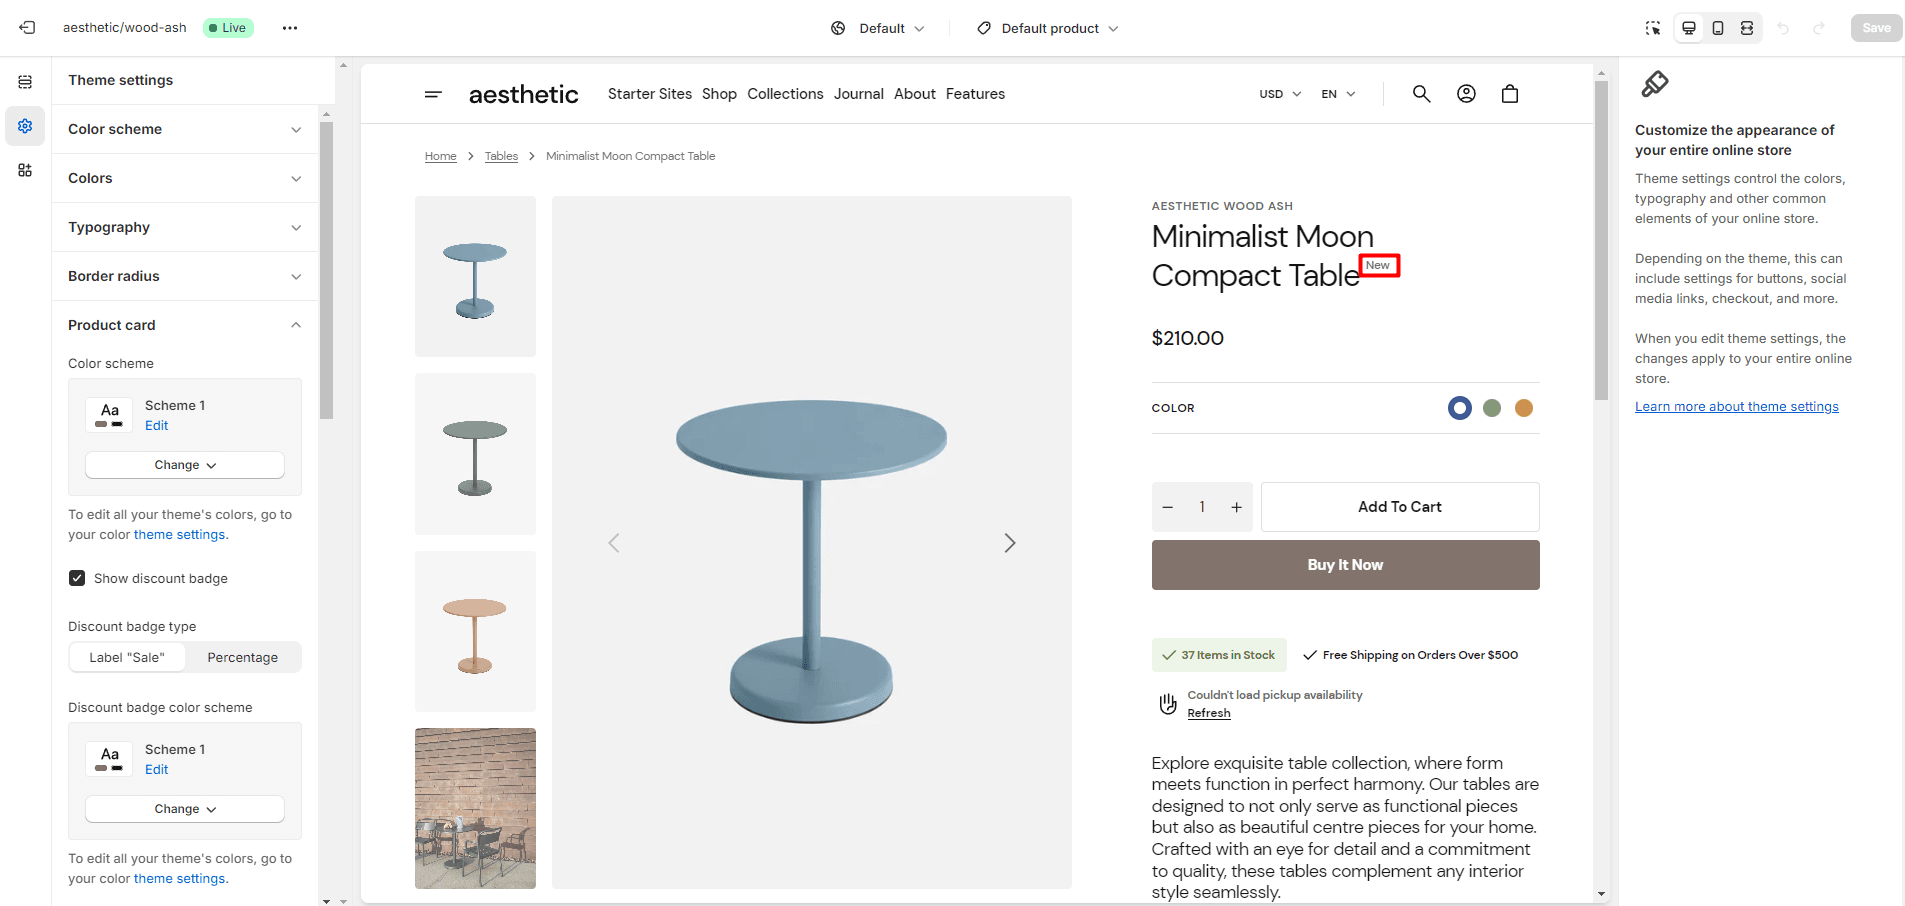
Task: Click the exit editor icon
Action: click(27, 28)
